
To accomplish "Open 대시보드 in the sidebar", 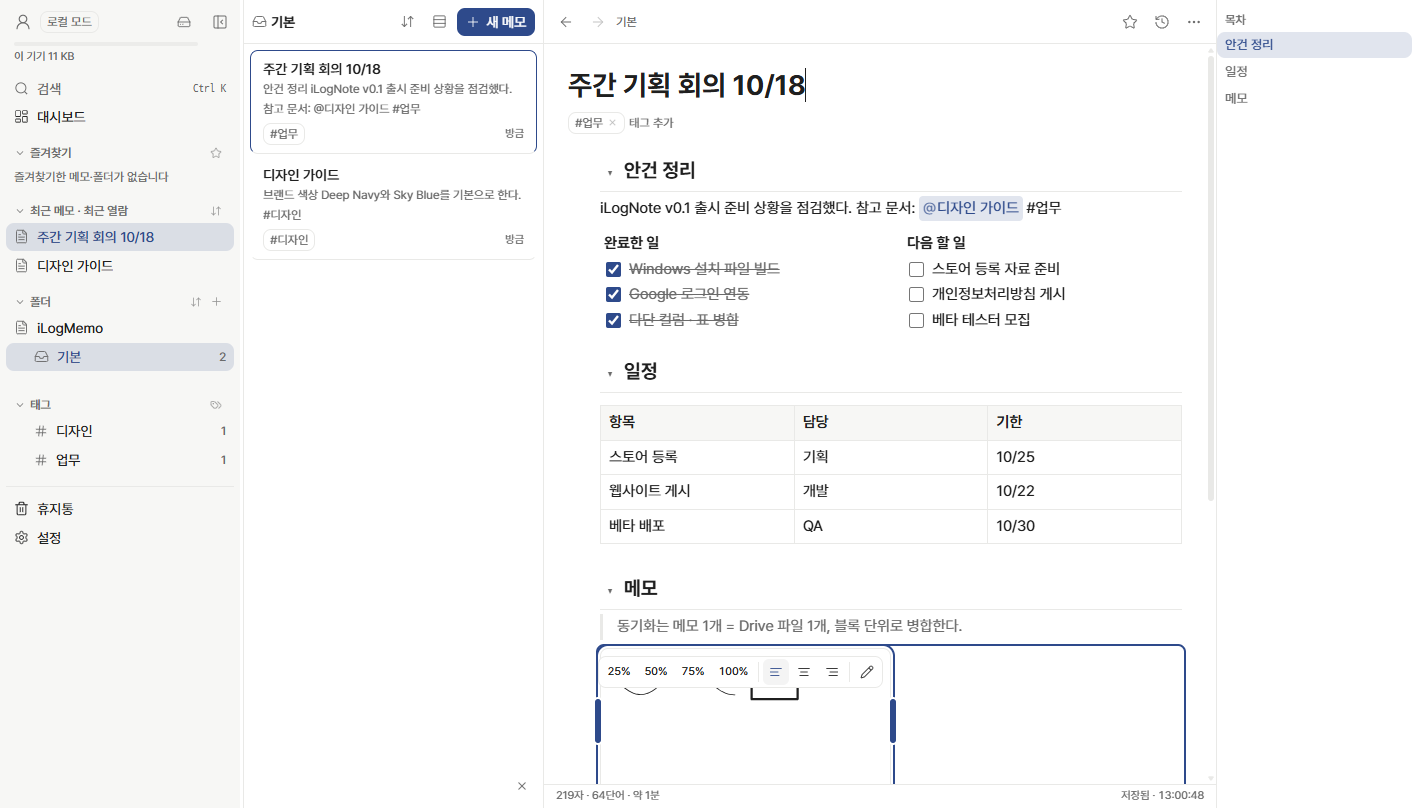I will (x=120, y=117).
